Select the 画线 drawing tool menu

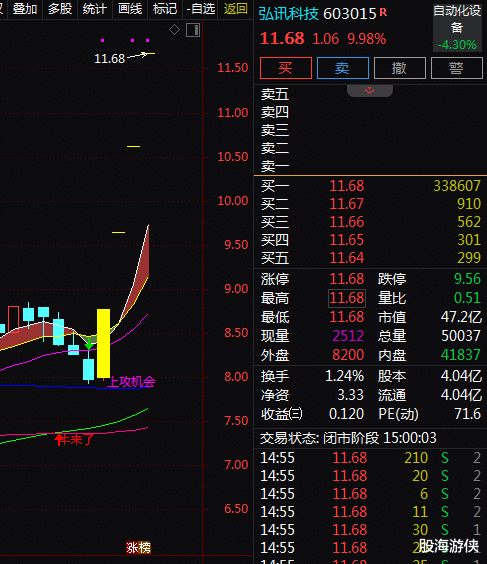tap(130, 9)
